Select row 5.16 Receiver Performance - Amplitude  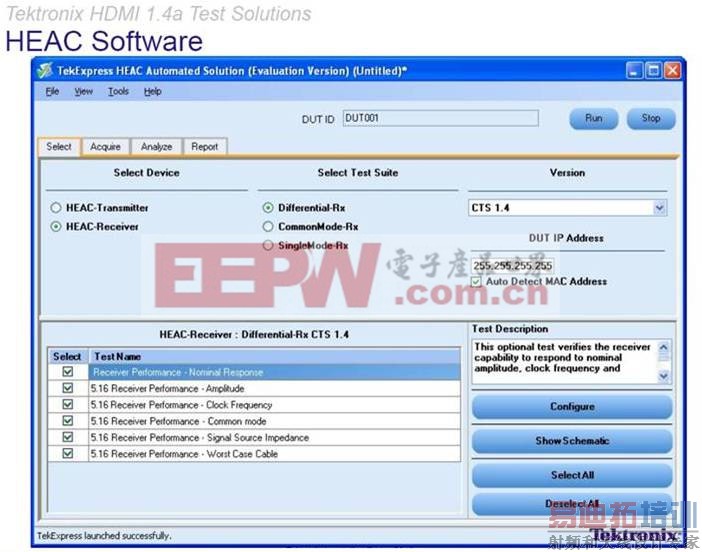274,389
